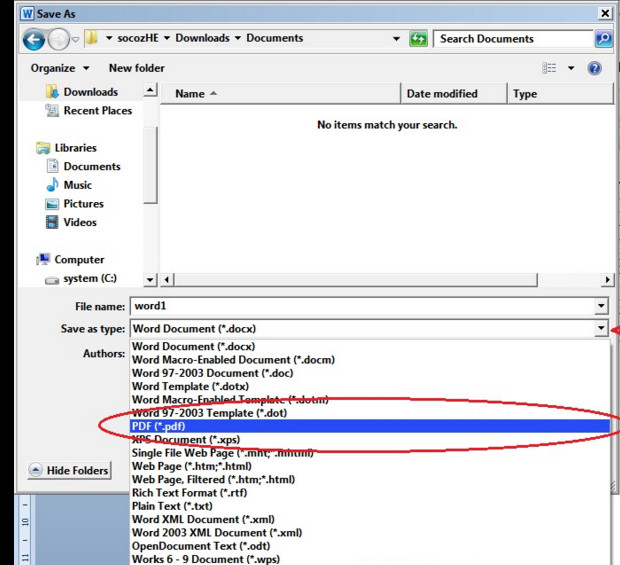Sort by Name column header
The image size is (620, 565).
(x=281, y=94)
